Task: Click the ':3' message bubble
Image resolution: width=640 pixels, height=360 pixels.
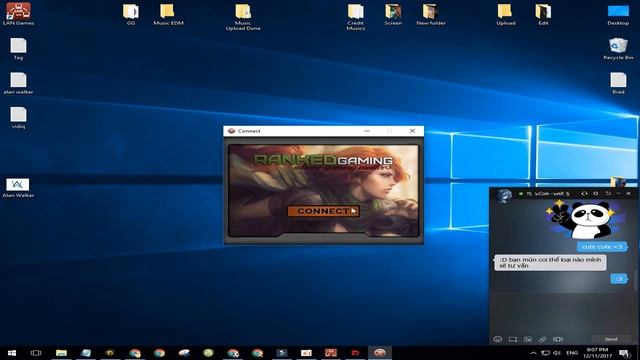Action: point(619,279)
